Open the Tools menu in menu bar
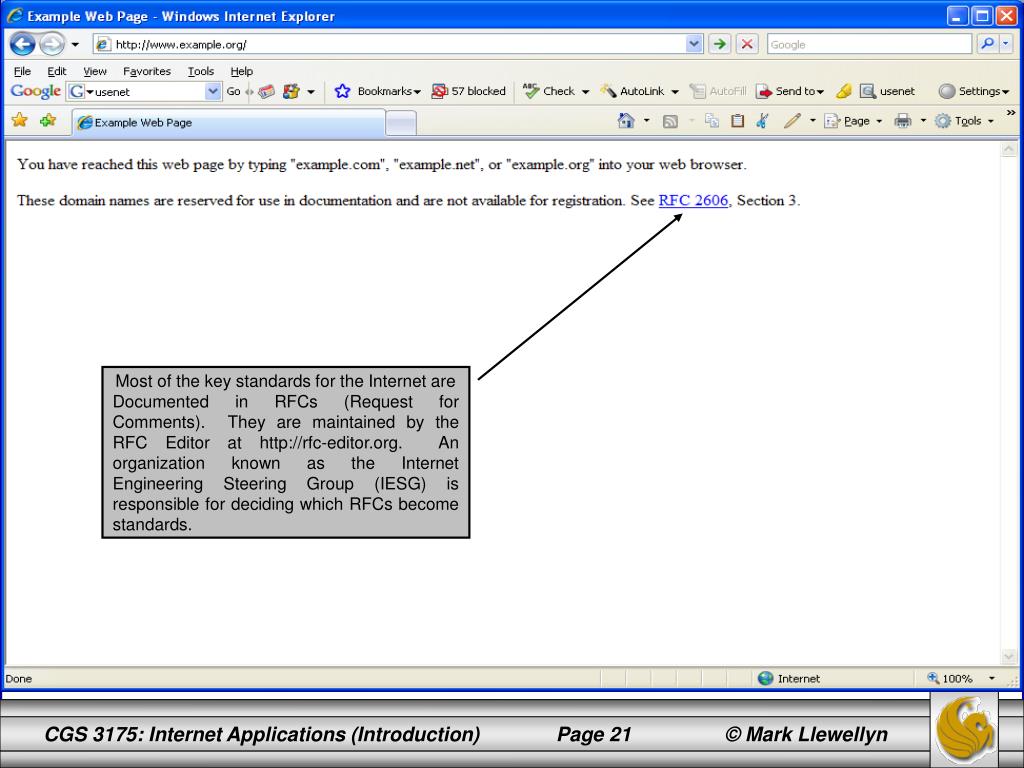1024x768 pixels. (x=200, y=71)
